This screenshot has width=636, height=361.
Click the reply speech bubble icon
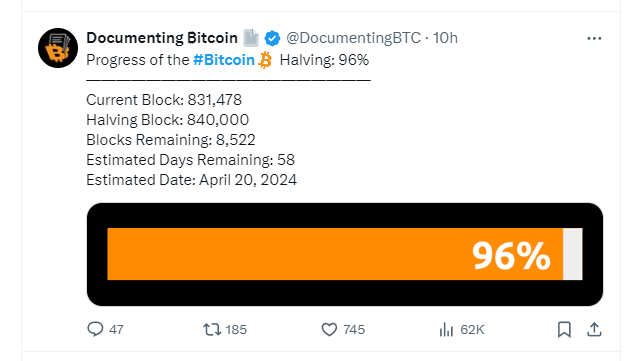tap(95, 329)
